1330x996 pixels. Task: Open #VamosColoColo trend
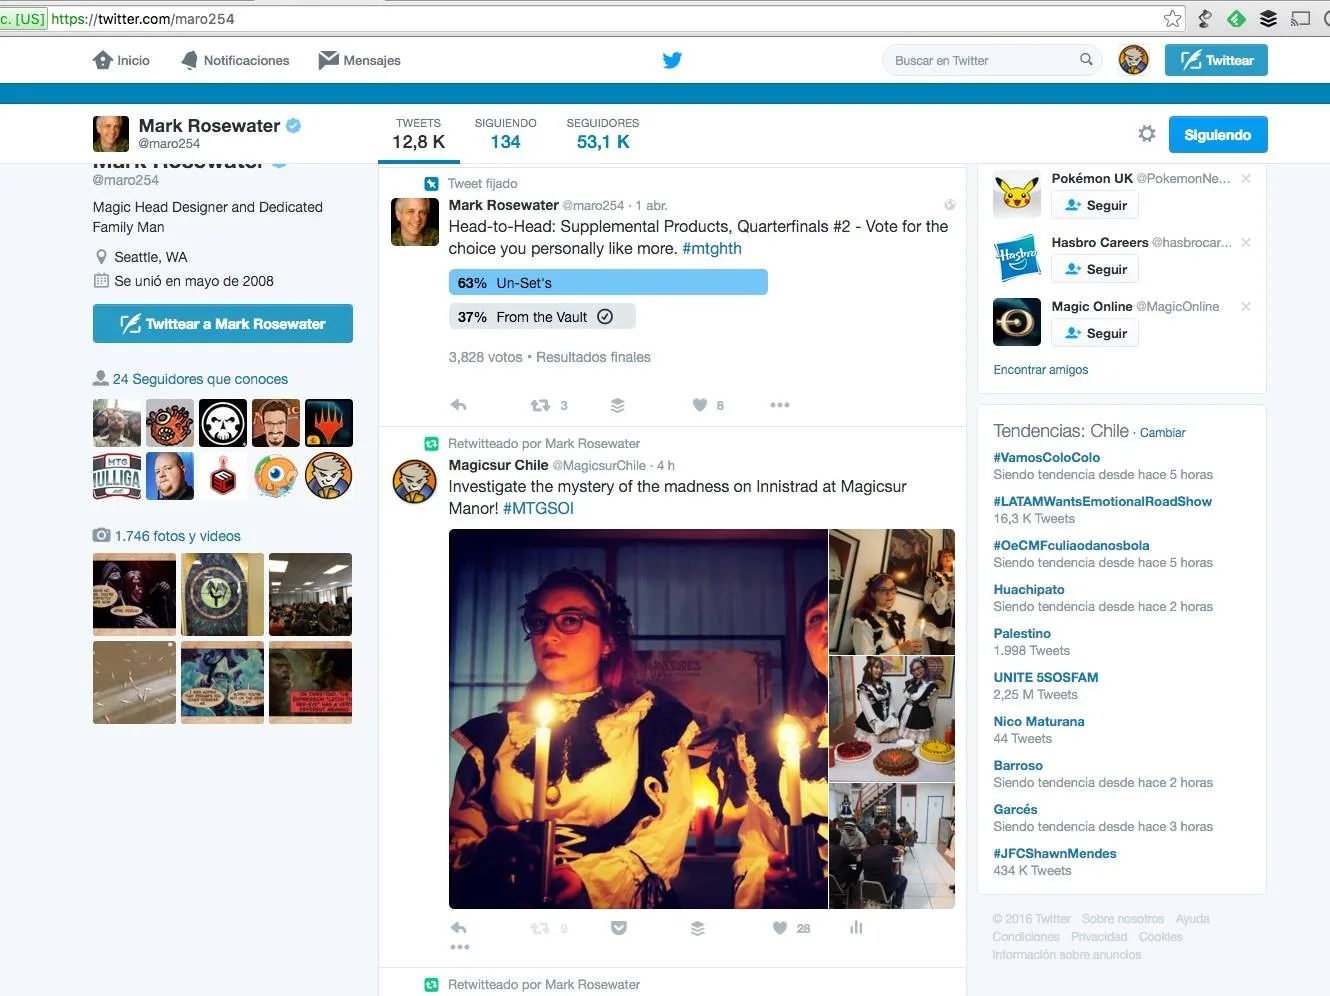click(x=1046, y=457)
